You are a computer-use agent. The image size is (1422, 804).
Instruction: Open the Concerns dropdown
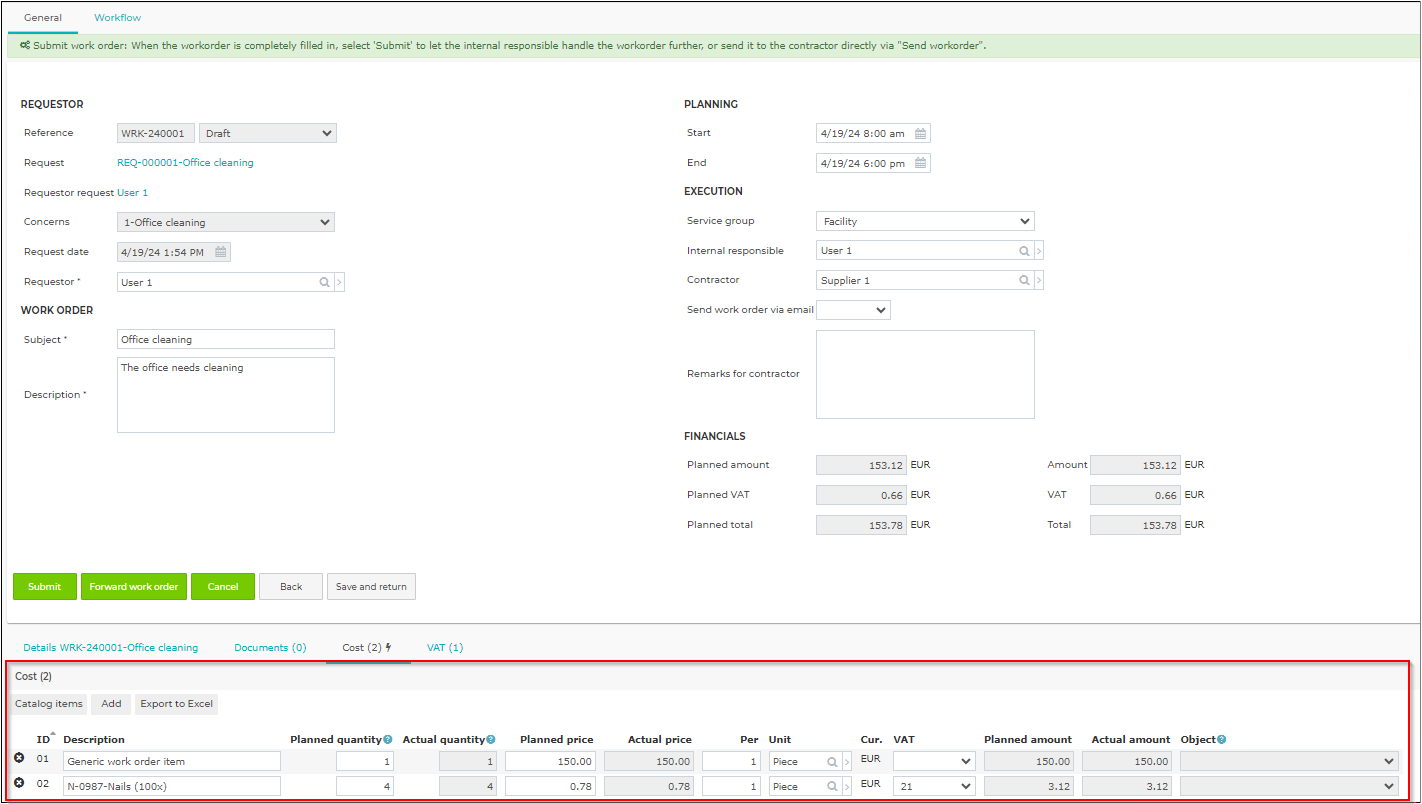[226, 222]
